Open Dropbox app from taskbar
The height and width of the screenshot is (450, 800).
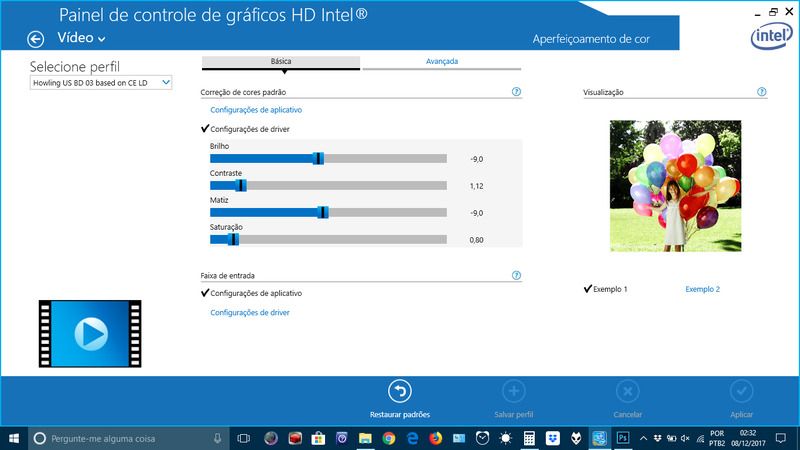coord(553,438)
